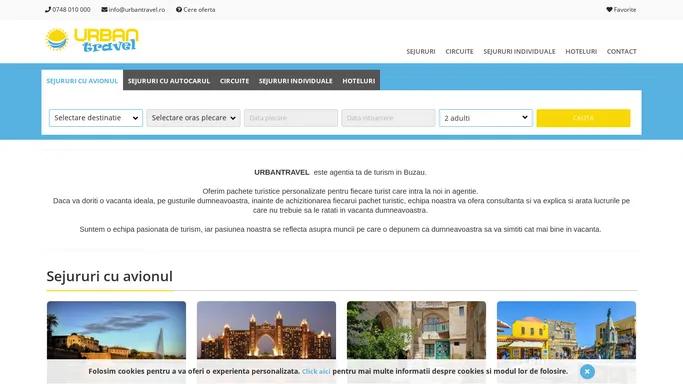683x384 pixels.
Task: Follow the Click aici cookies link
Action: tap(316, 371)
